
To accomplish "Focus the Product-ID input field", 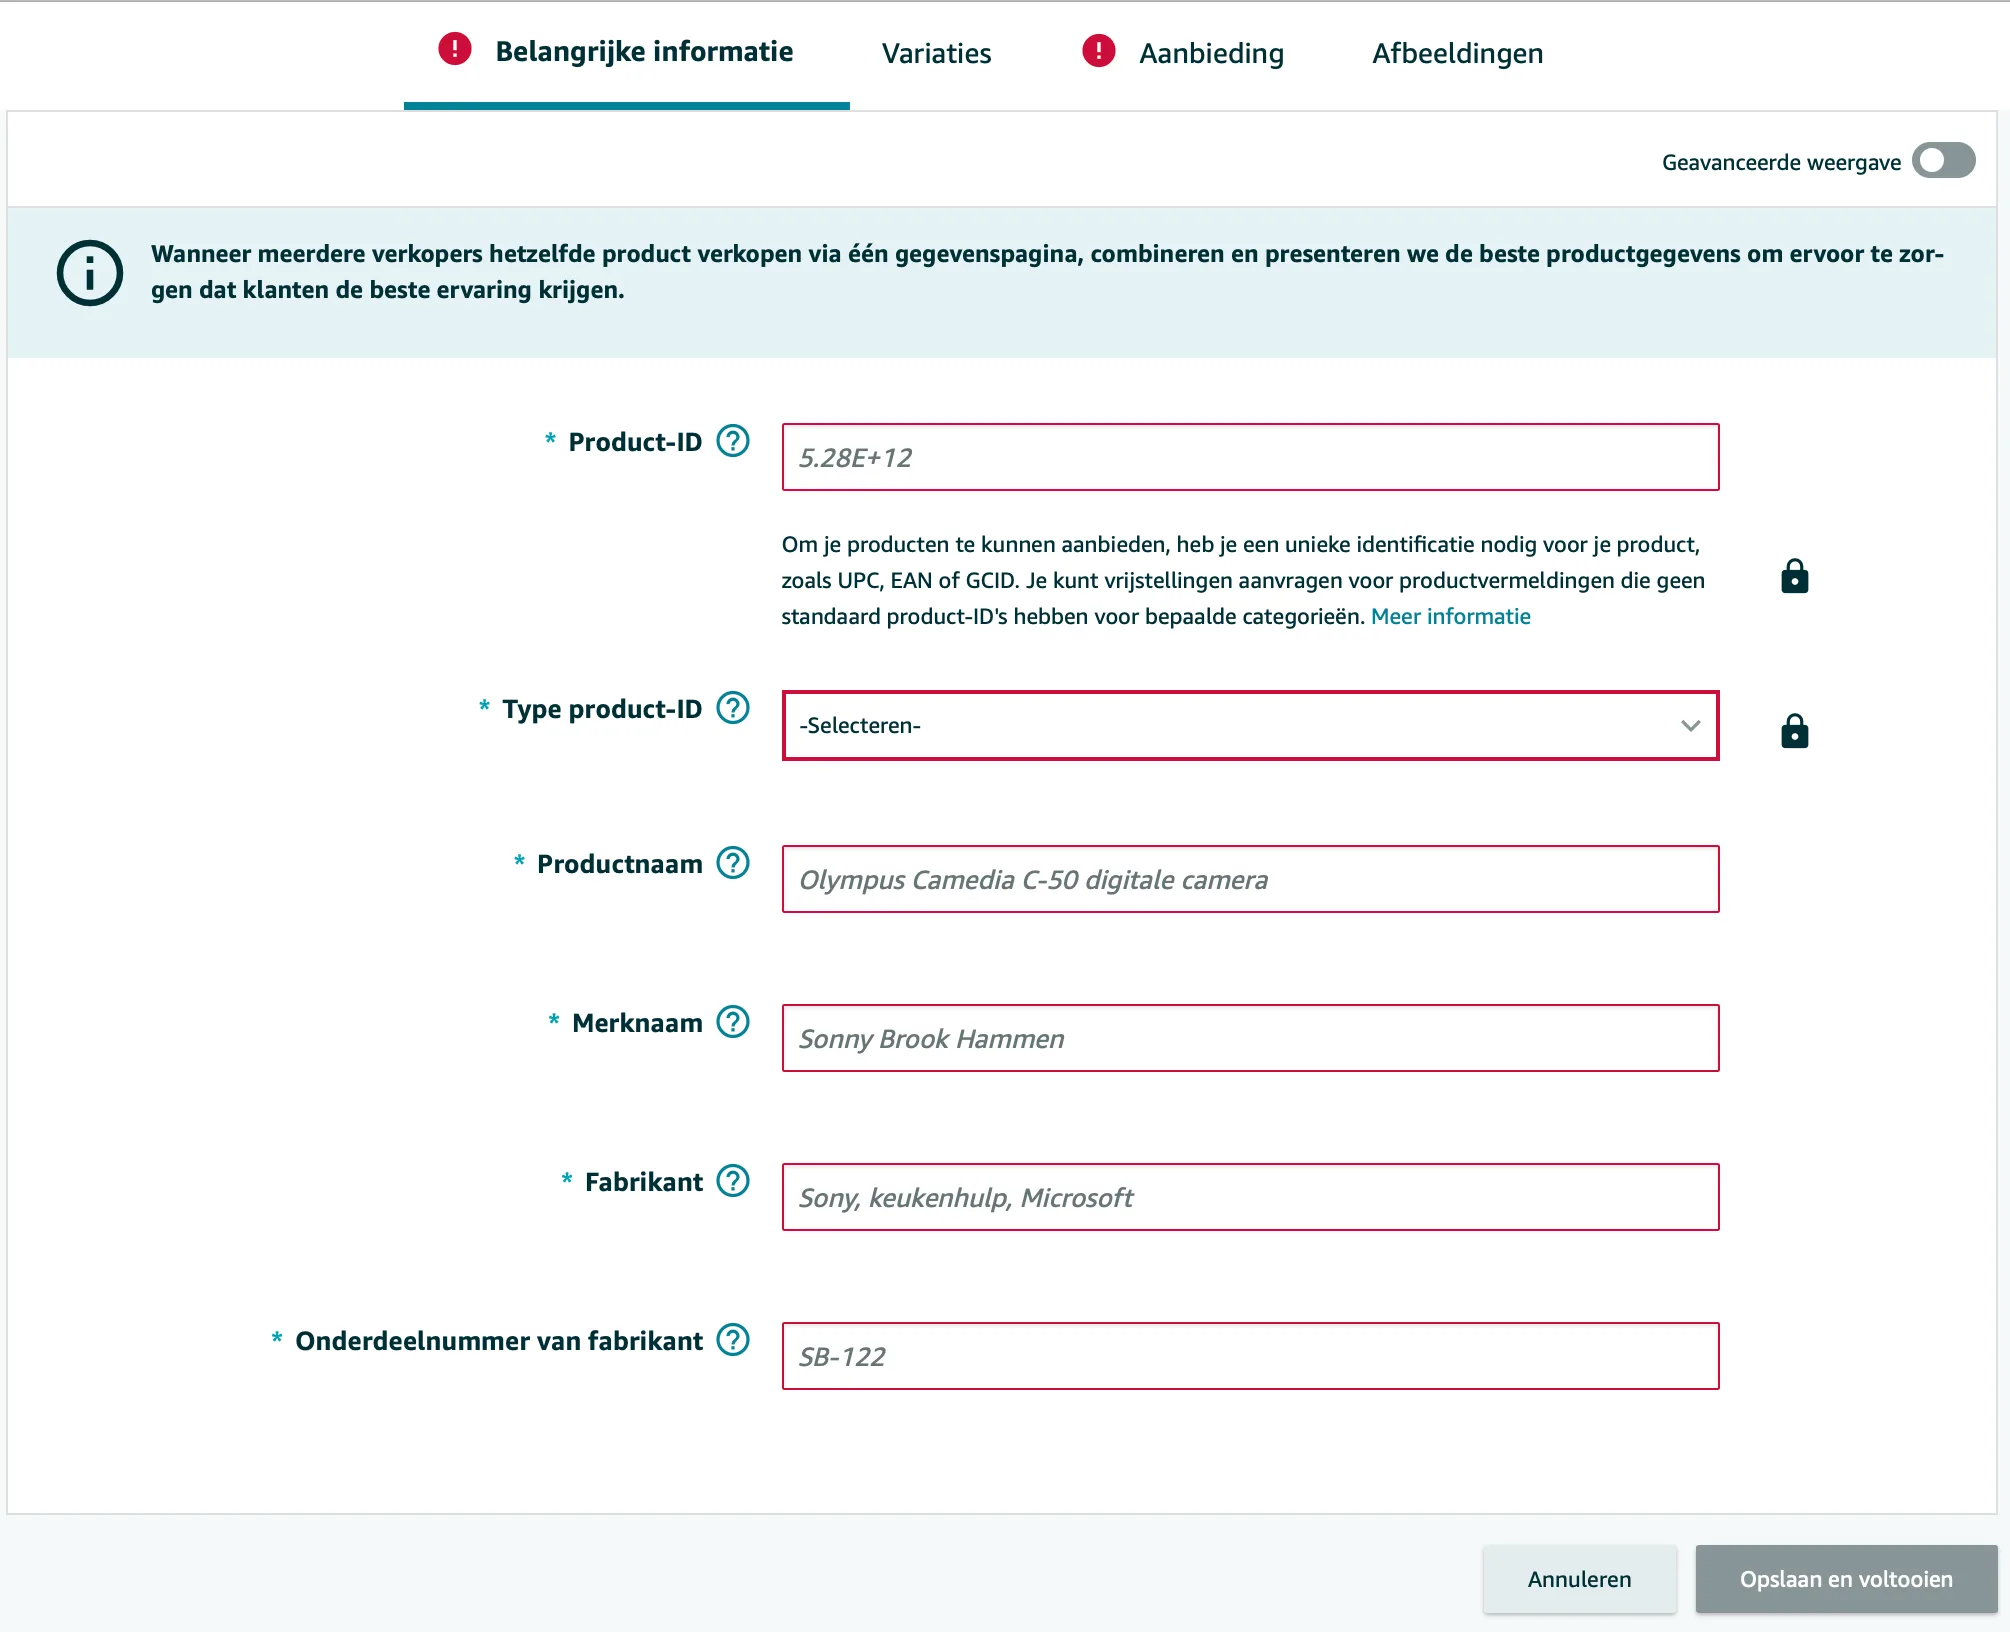I will click(x=1250, y=458).
